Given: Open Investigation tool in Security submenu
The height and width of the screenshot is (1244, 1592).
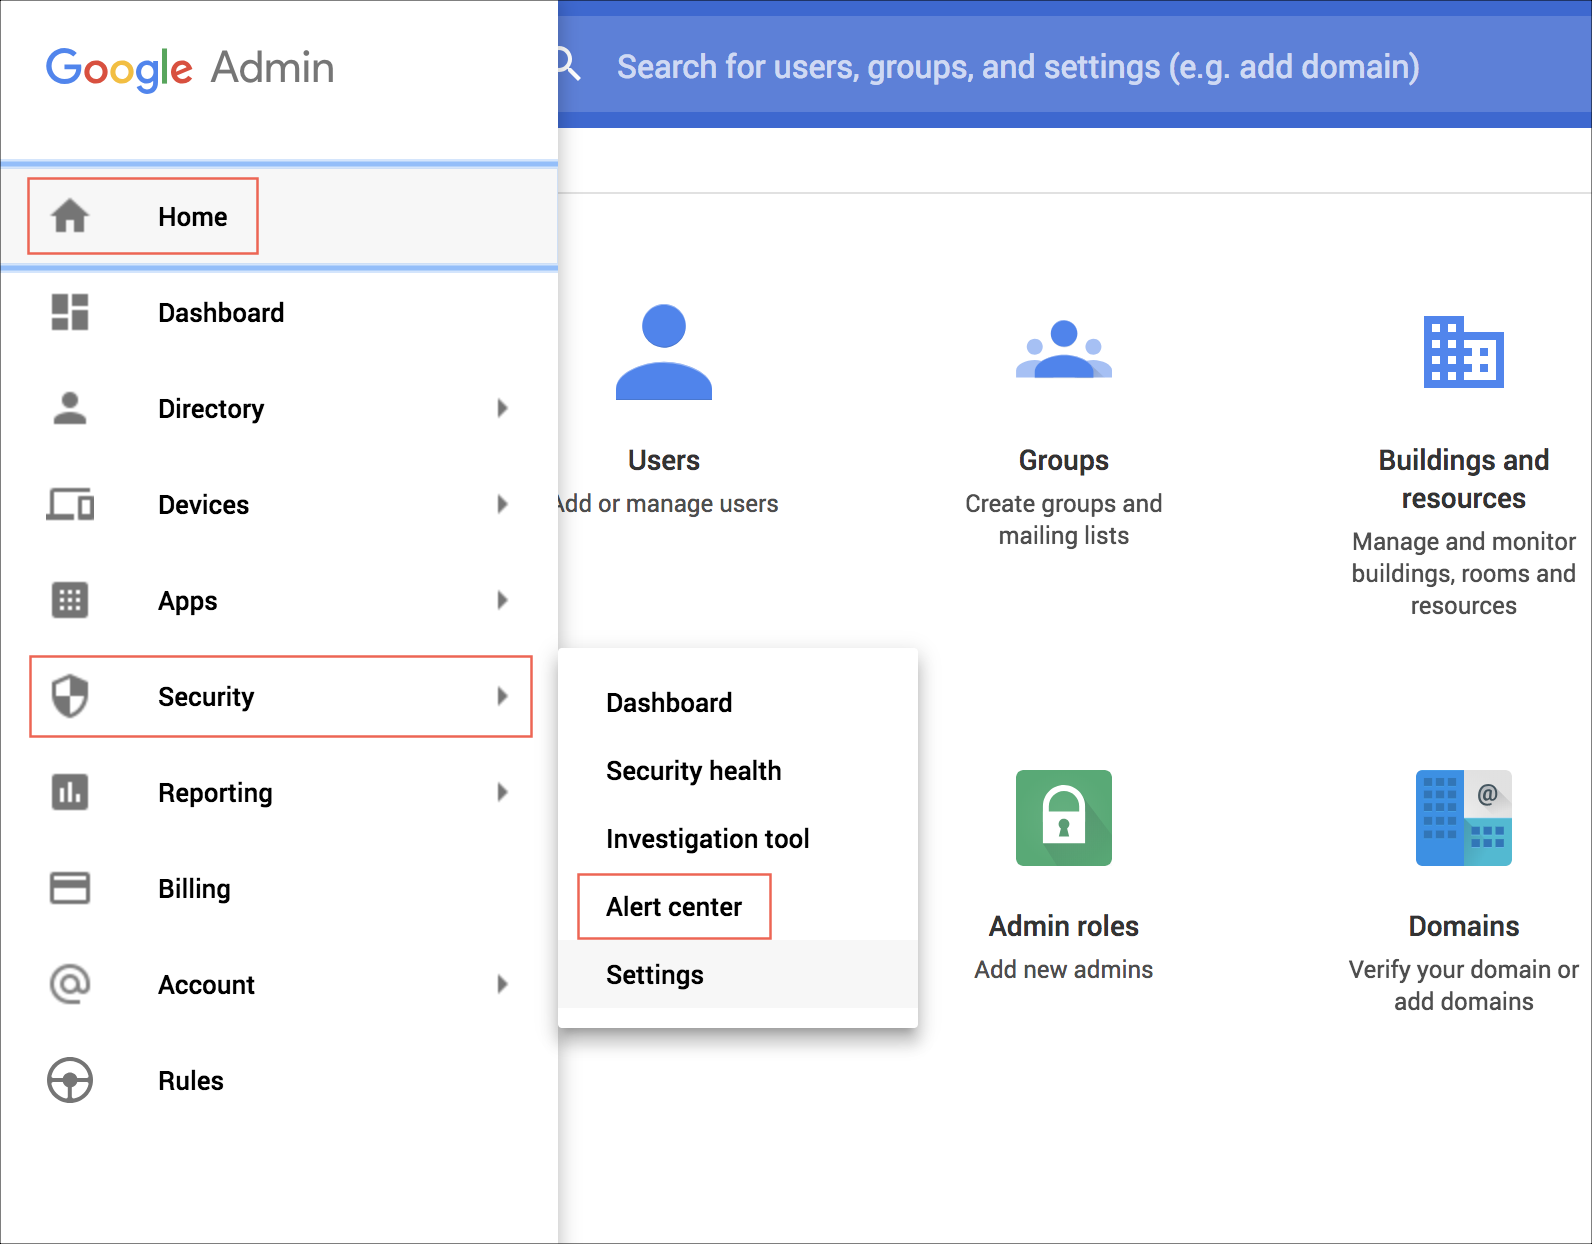Looking at the screenshot, I should (x=707, y=839).
